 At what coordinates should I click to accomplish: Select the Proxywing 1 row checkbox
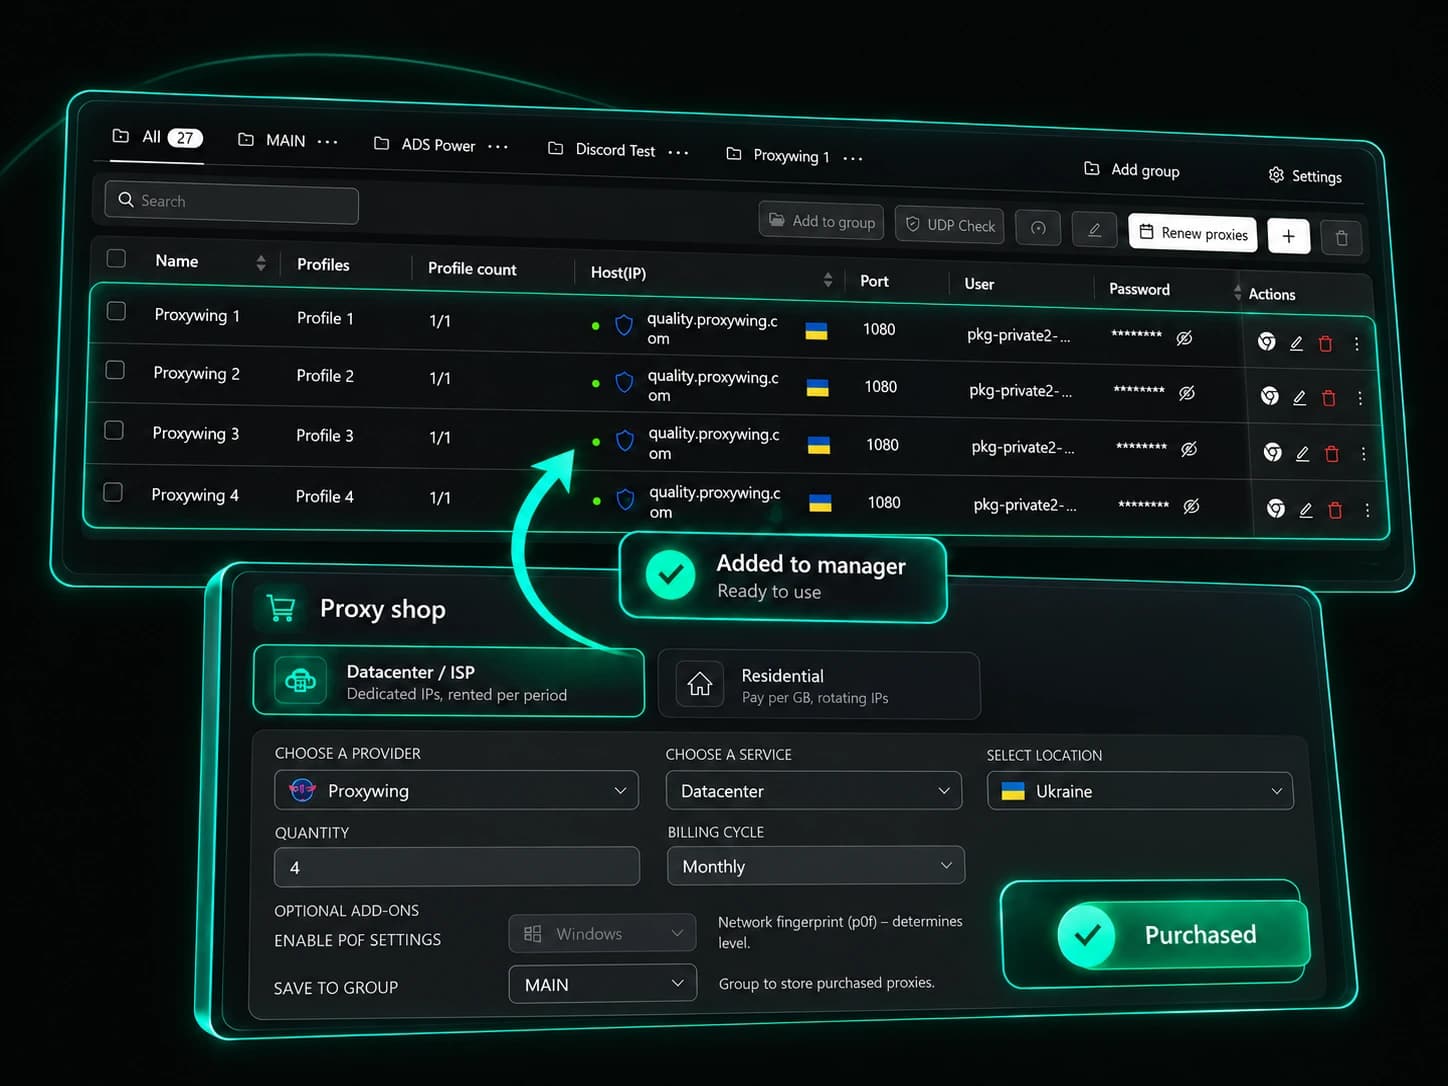116,311
